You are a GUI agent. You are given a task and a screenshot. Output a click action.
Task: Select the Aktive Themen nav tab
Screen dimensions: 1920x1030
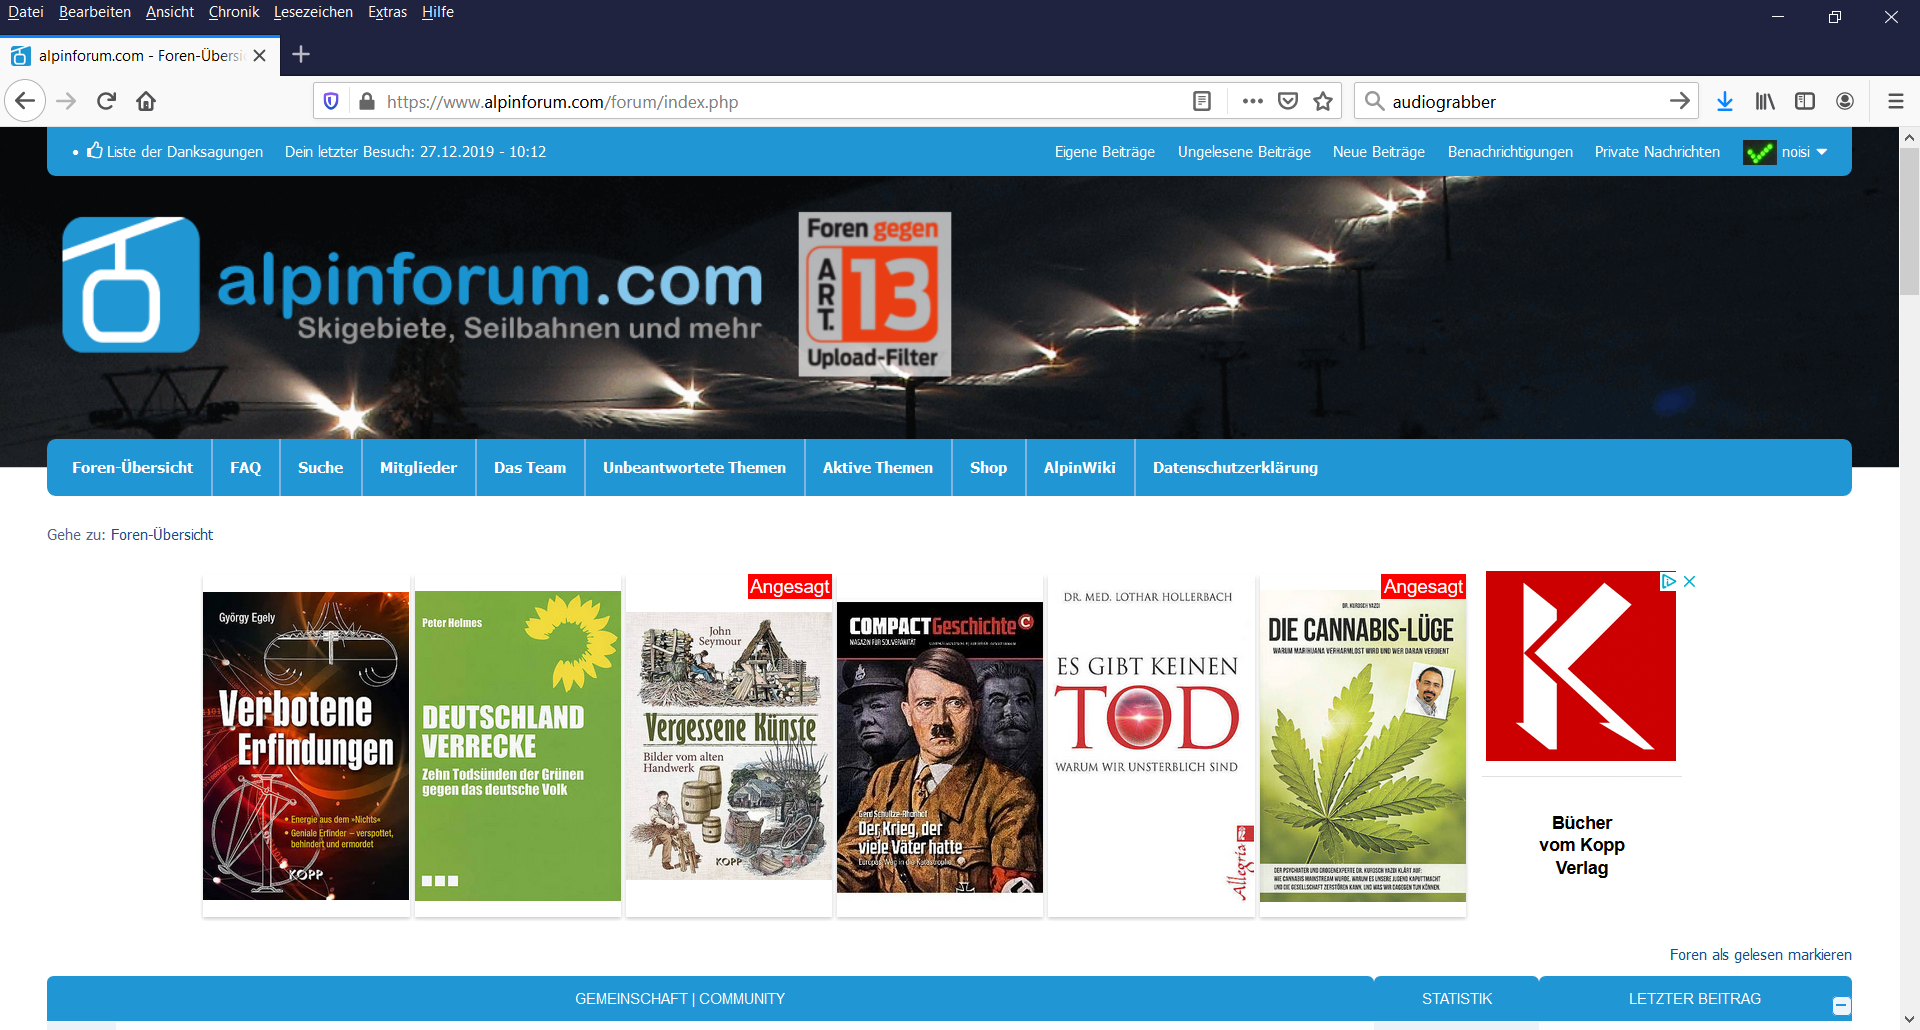click(877, 467)
